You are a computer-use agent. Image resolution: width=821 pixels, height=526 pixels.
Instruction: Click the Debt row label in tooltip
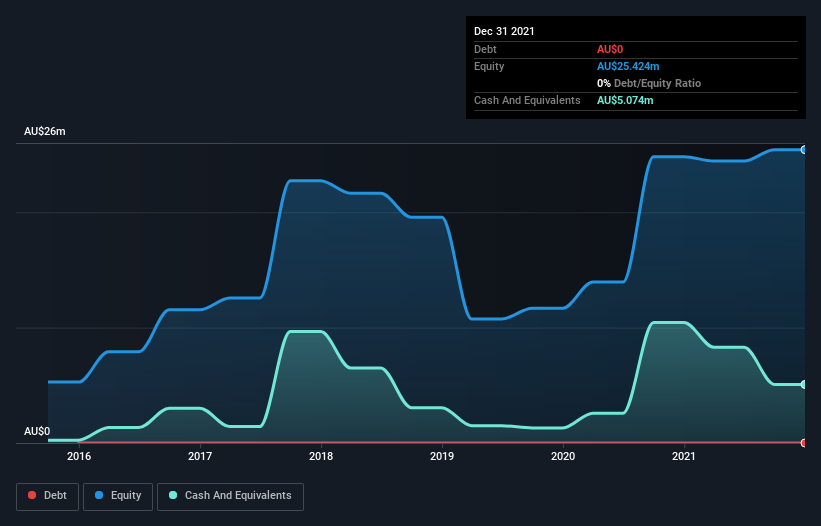[485, 49]
